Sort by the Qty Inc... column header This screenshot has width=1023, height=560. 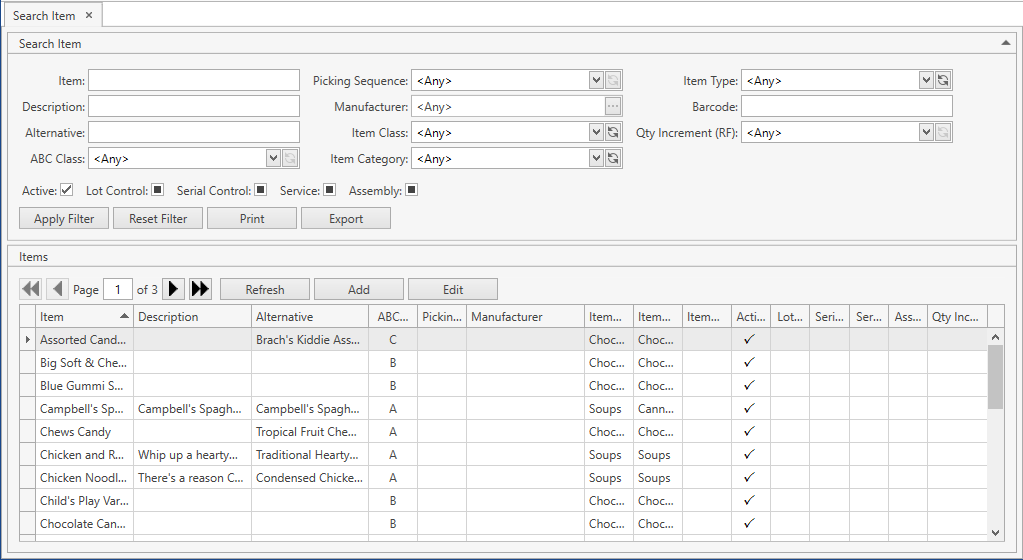(957, 317)
